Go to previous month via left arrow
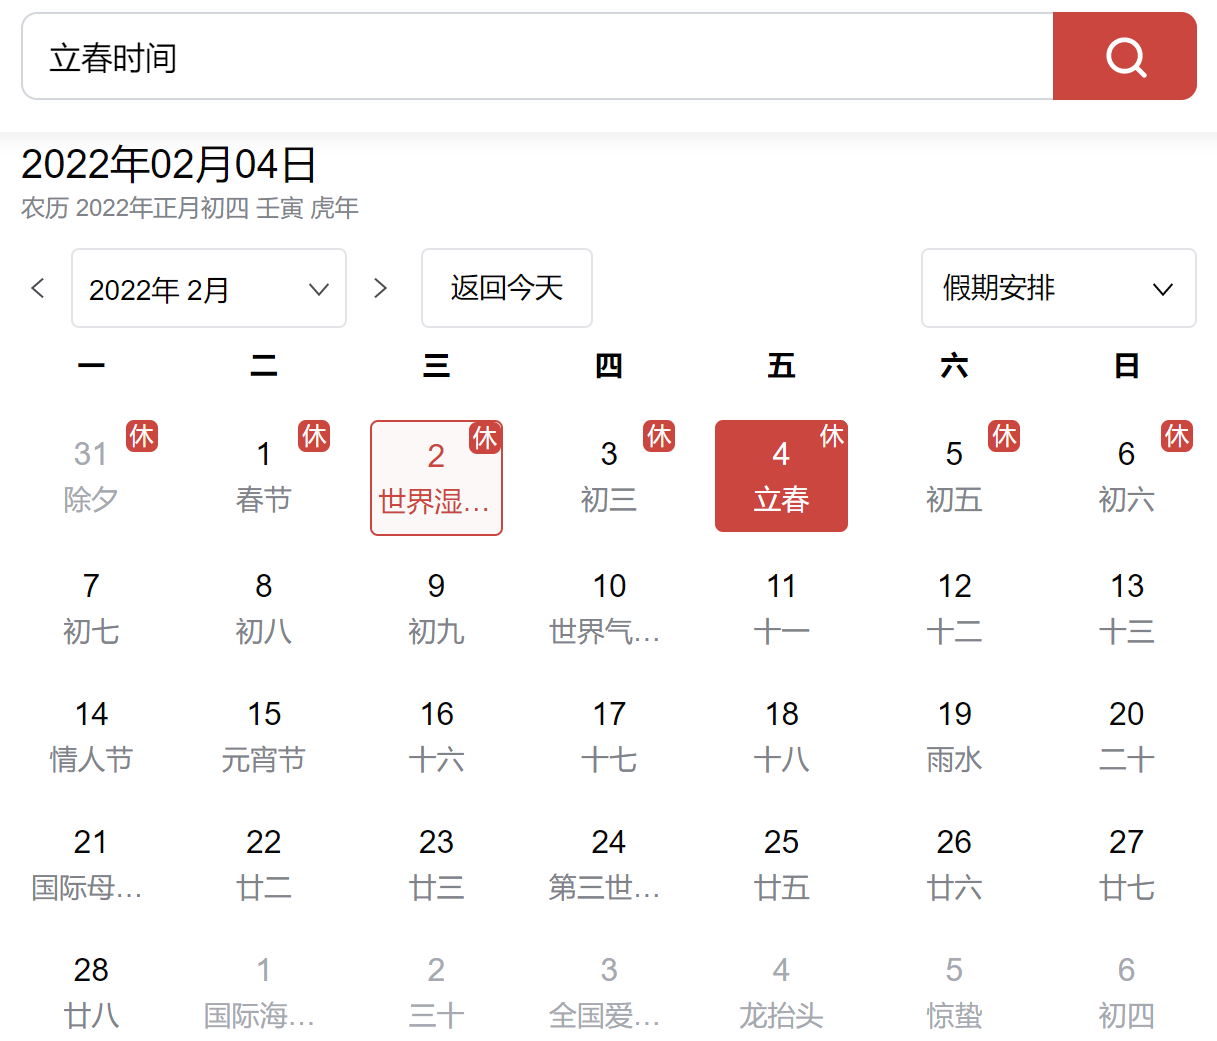Viewport: 1217px width, 1041px height. (x=37, y=288)
